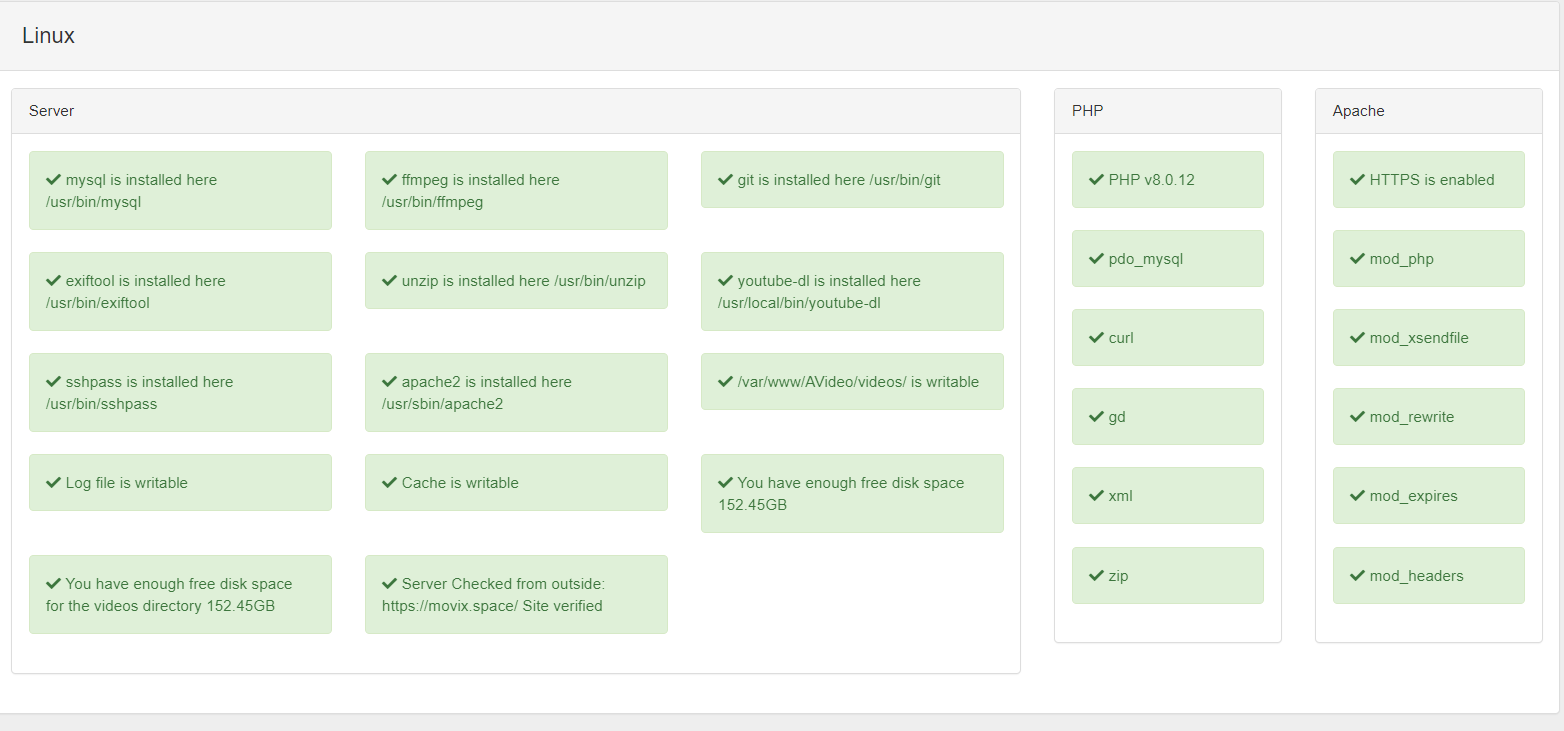The width and height of the screenshot is (1564, 731).
Task: Click the /var/www/AVideo/videos/ is writable message
Action: [852, 382]
